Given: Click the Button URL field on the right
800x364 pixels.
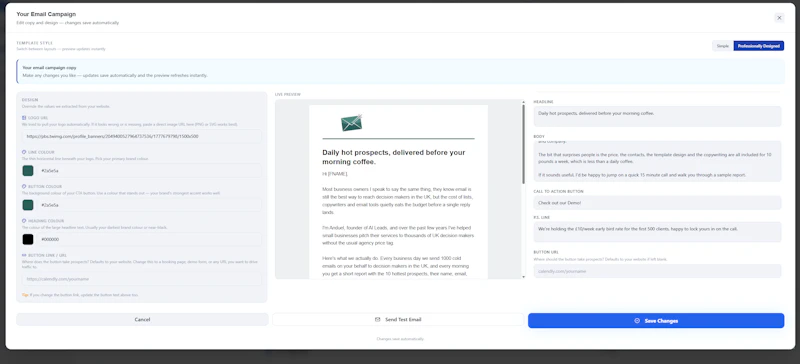Looking at the screenshot, I should pyautogui.click(x=657, y=271).
